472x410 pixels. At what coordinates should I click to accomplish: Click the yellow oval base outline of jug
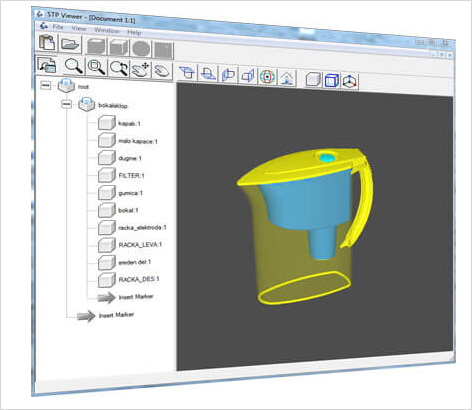(x=304, y=289)
